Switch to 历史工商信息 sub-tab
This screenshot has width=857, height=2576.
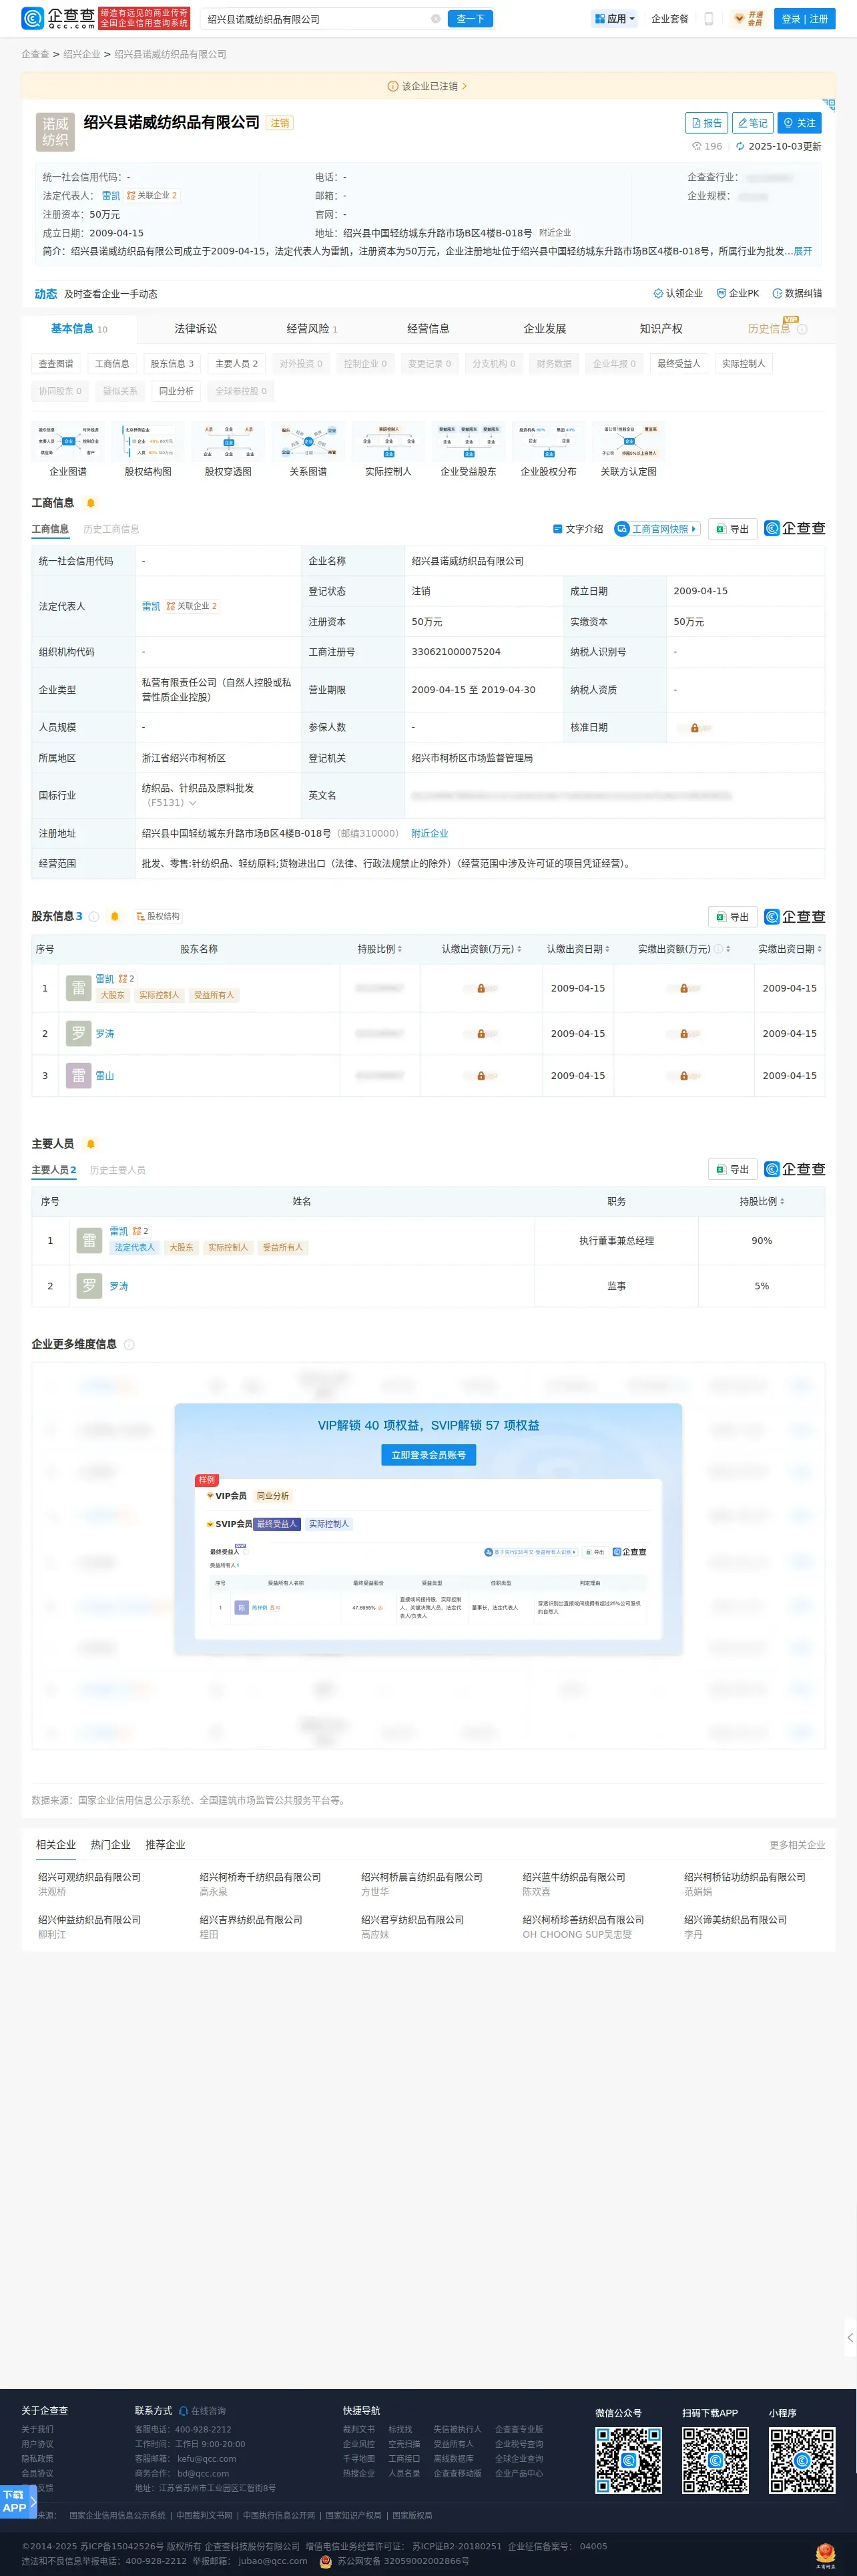pos(111,529)
